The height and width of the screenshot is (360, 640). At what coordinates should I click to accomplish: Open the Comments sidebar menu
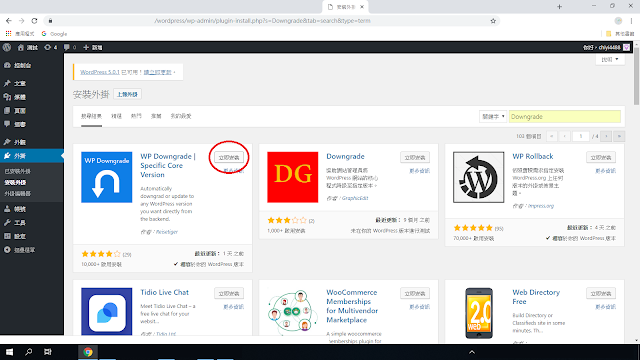(x=32, y=124)
